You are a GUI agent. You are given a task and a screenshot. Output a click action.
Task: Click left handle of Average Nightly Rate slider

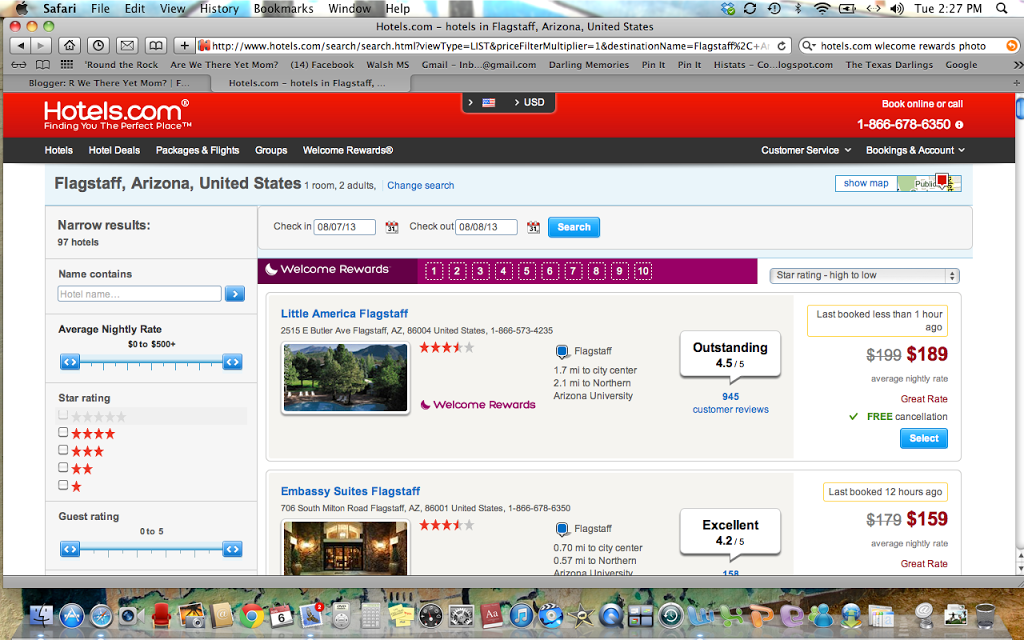point(70,362)
